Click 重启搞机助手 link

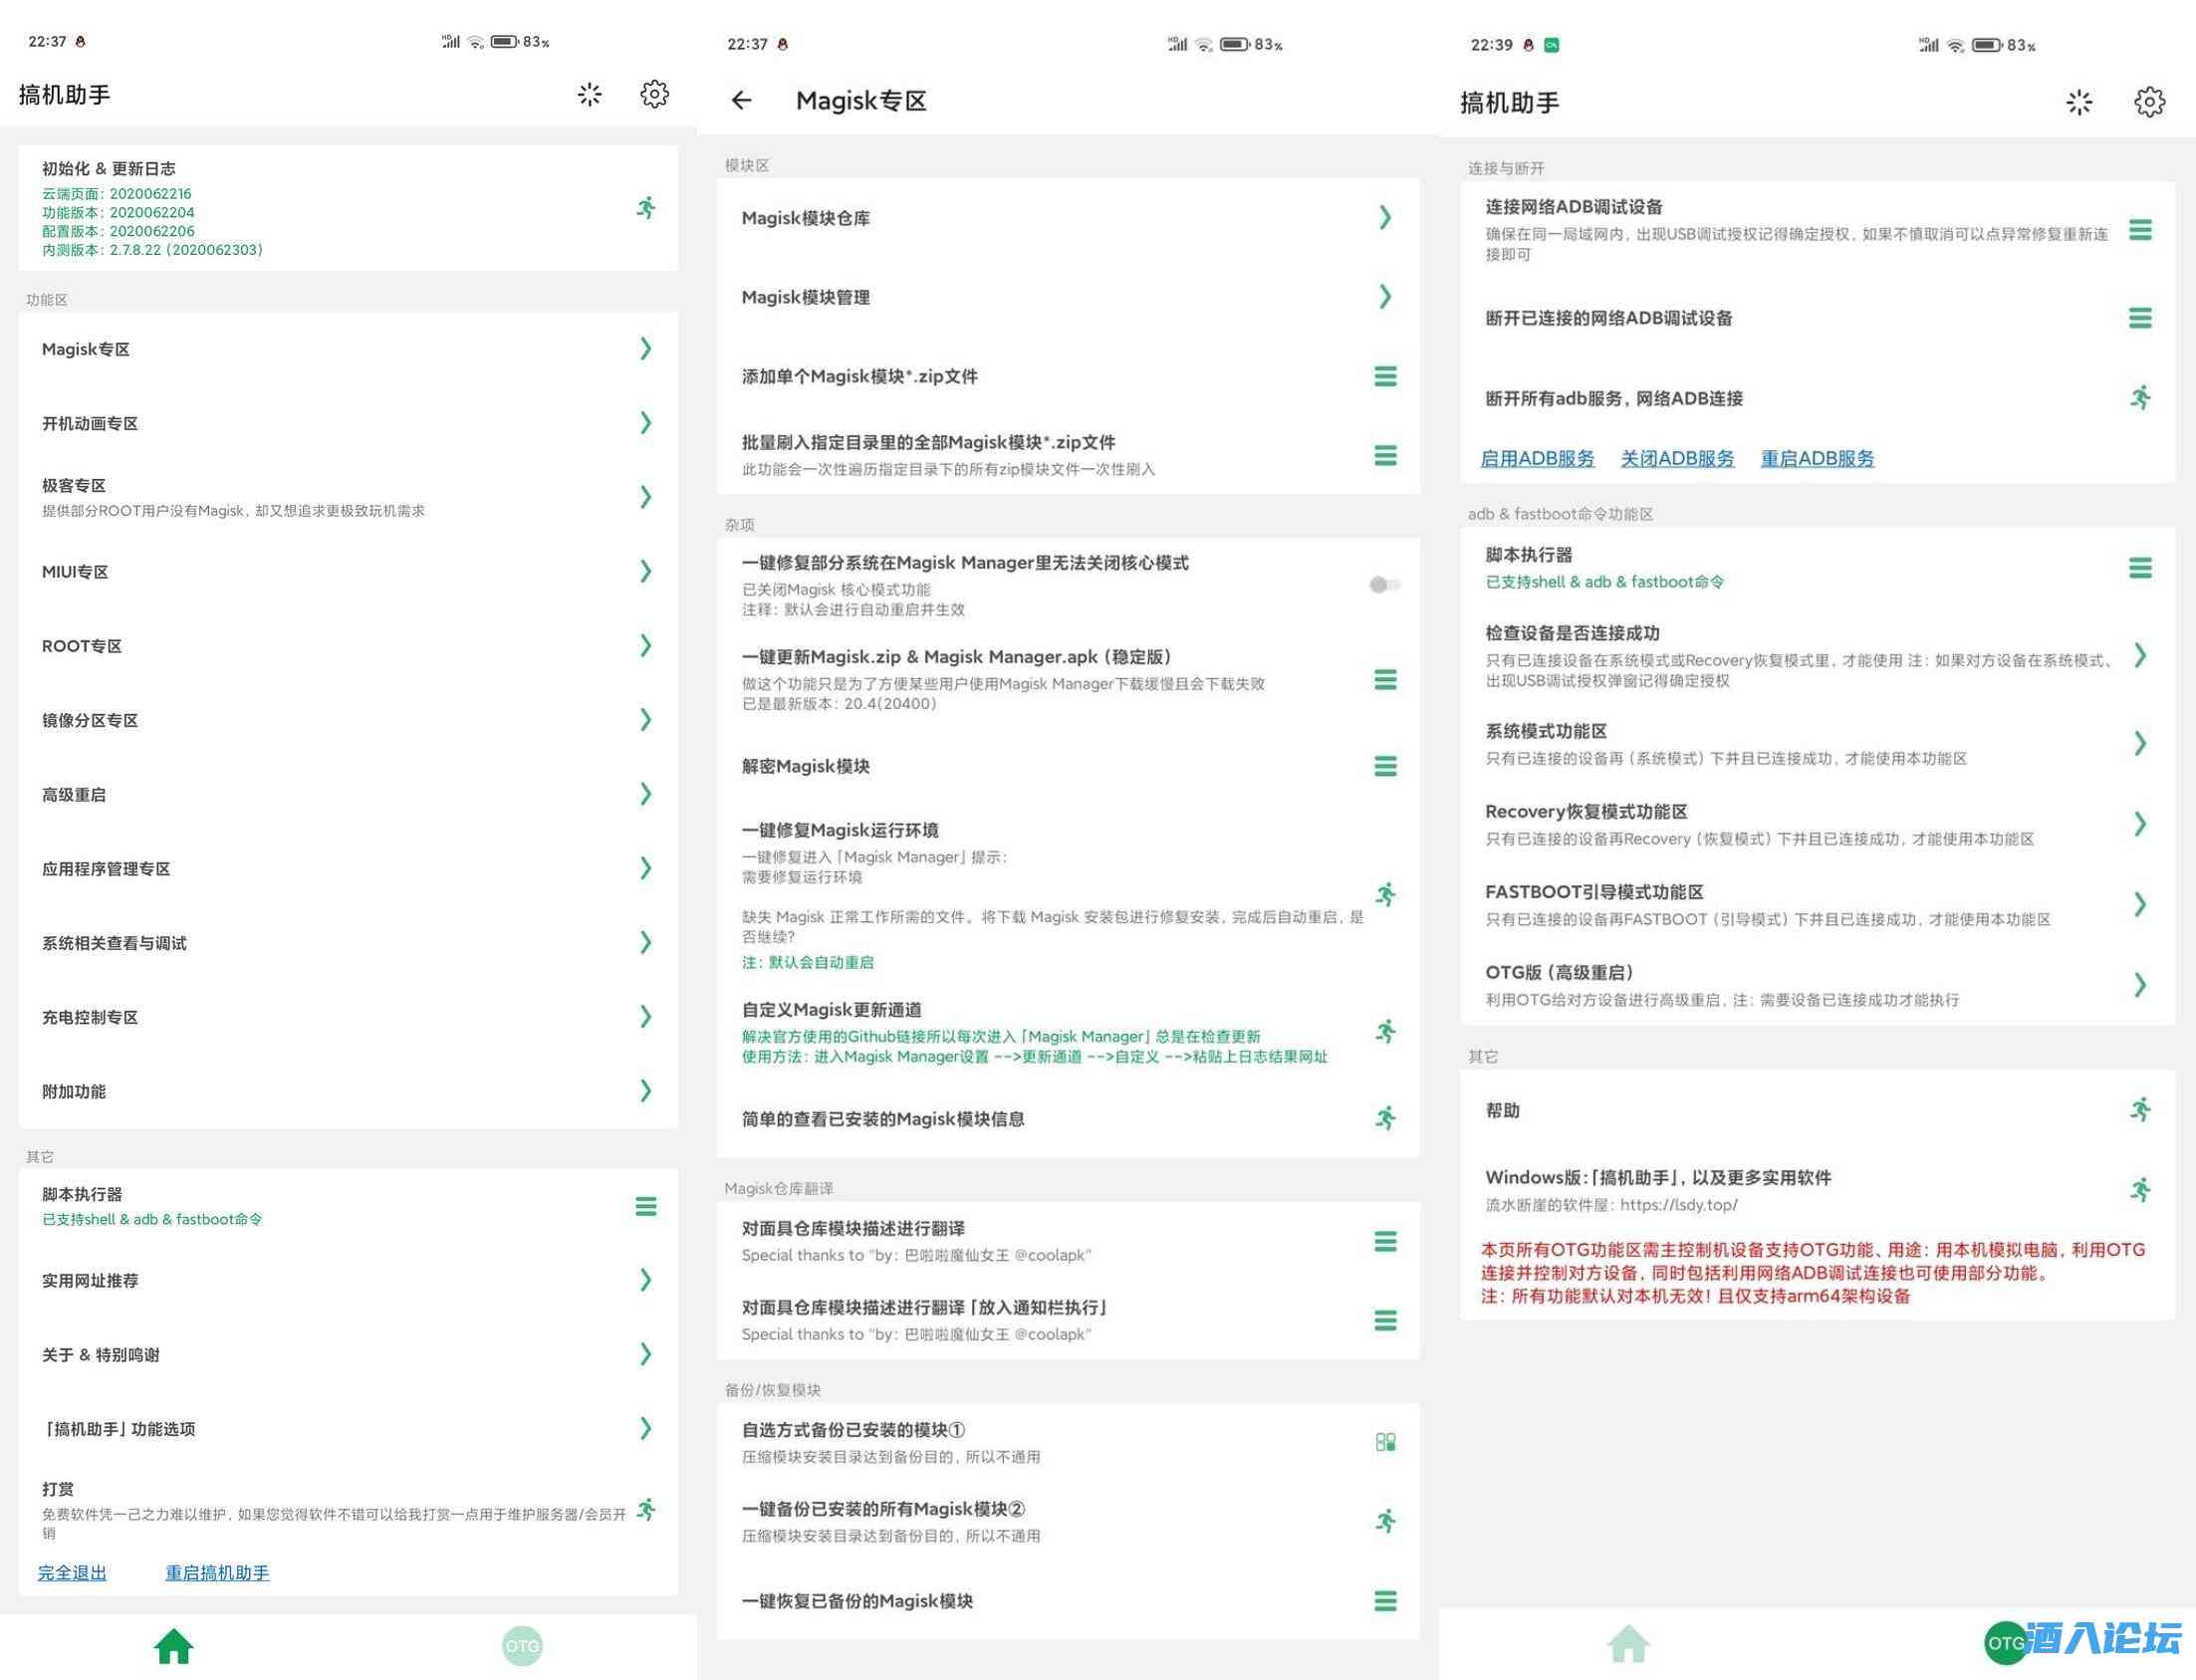click(x=217, y=1572)
